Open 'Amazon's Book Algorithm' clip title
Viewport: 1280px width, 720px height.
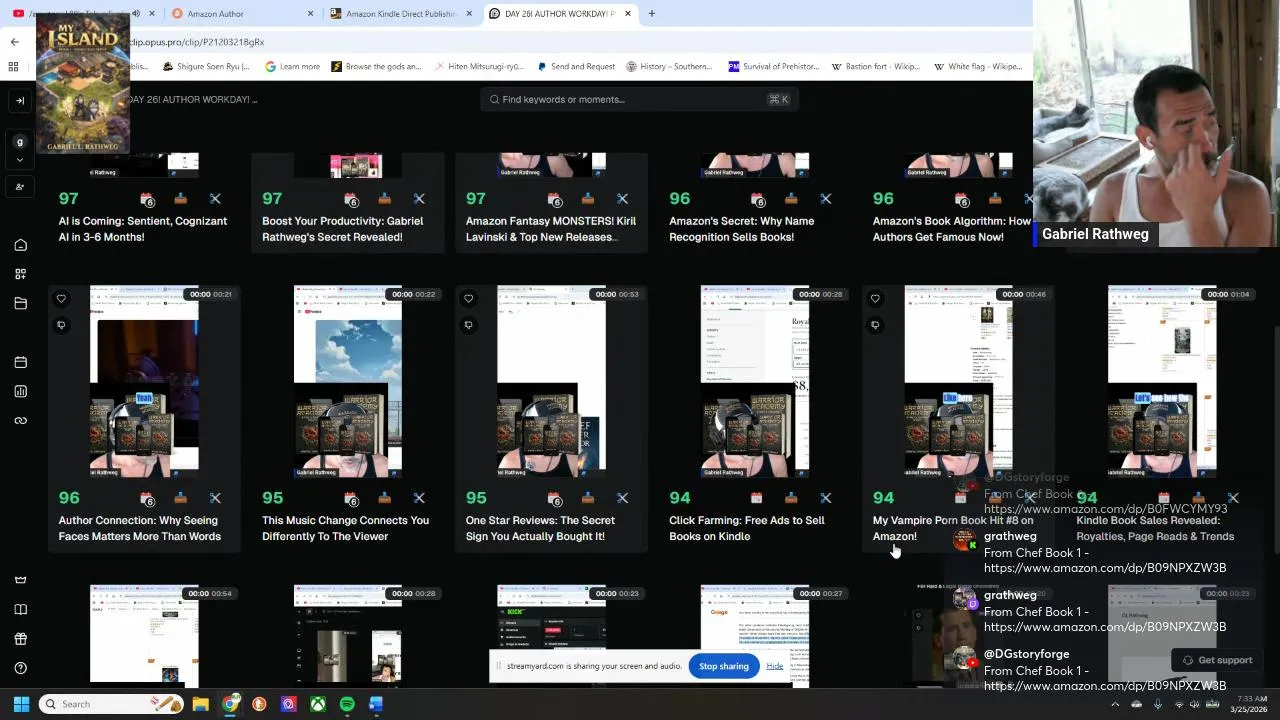pos(951,229)
